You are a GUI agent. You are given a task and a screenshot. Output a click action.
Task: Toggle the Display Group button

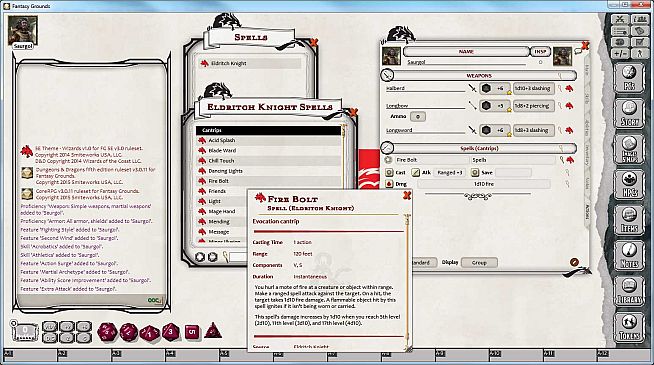[479, 262]
